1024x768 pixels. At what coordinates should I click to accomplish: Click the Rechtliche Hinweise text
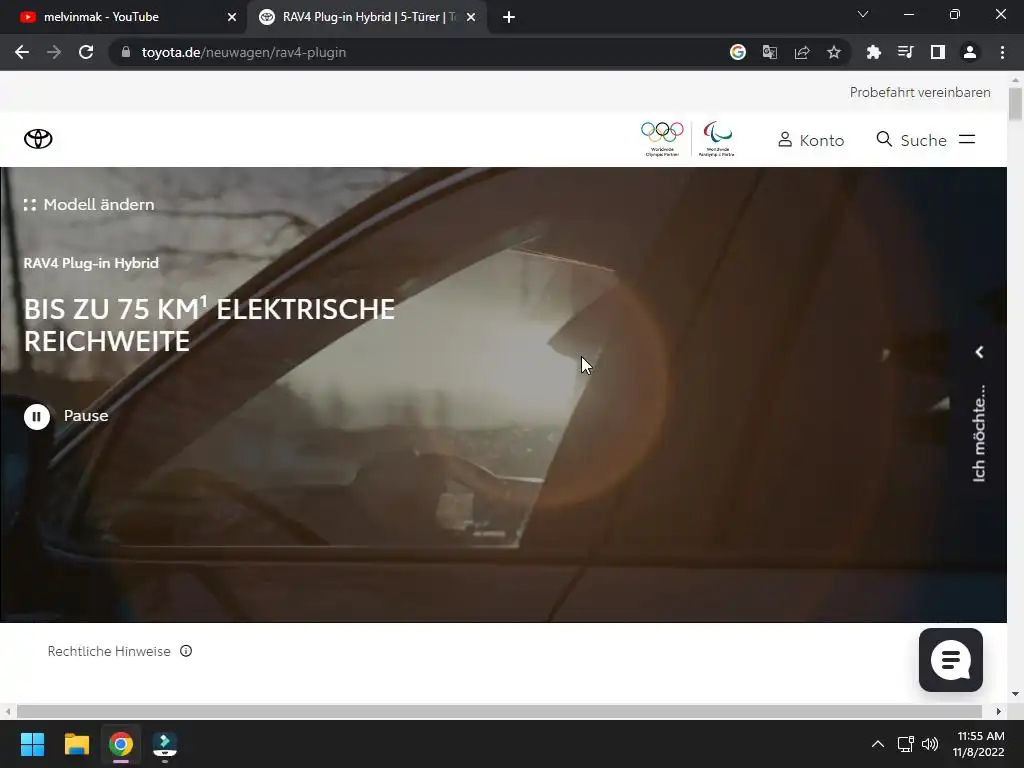pyautogui.click(x=109, y=651)
